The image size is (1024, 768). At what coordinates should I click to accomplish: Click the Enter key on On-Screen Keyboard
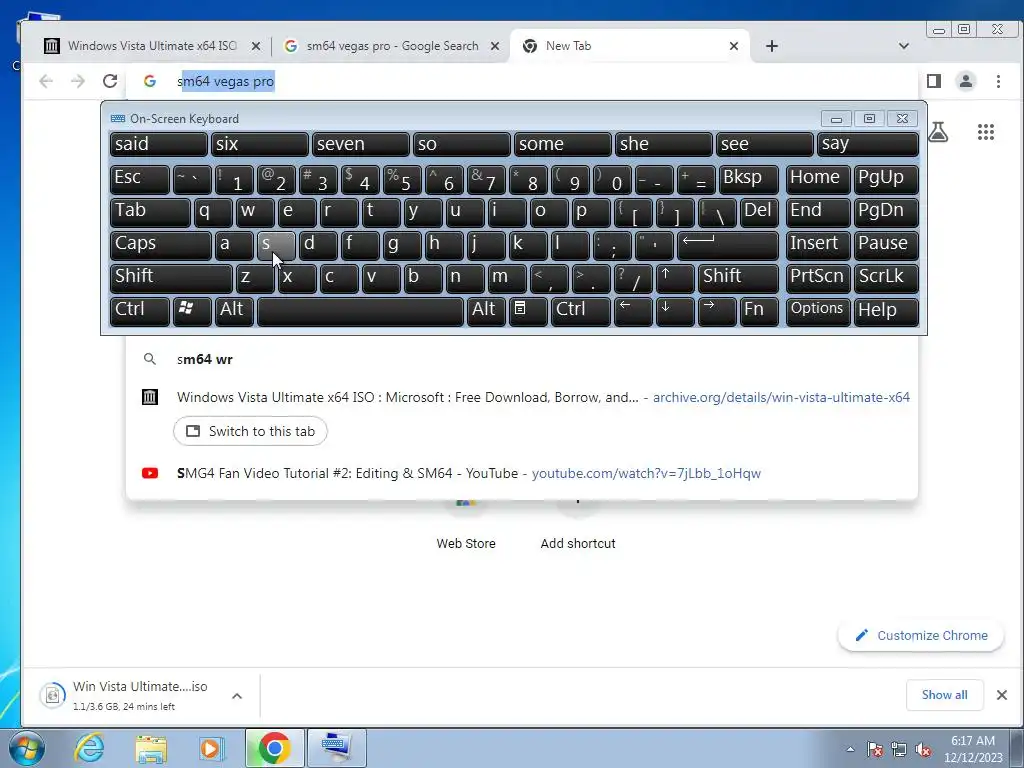pos(728,246)
